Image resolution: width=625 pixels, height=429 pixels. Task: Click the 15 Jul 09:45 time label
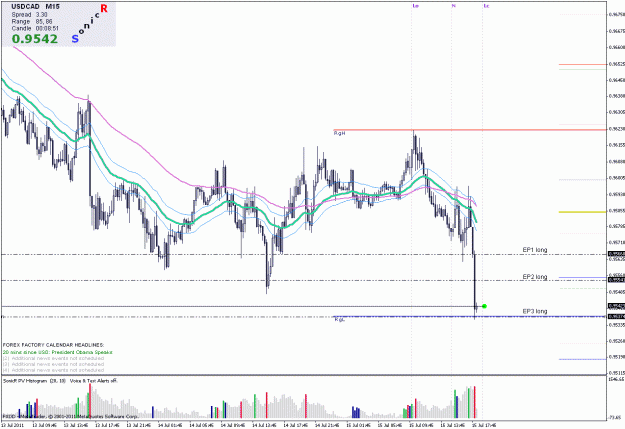click(x=421, y=425)
